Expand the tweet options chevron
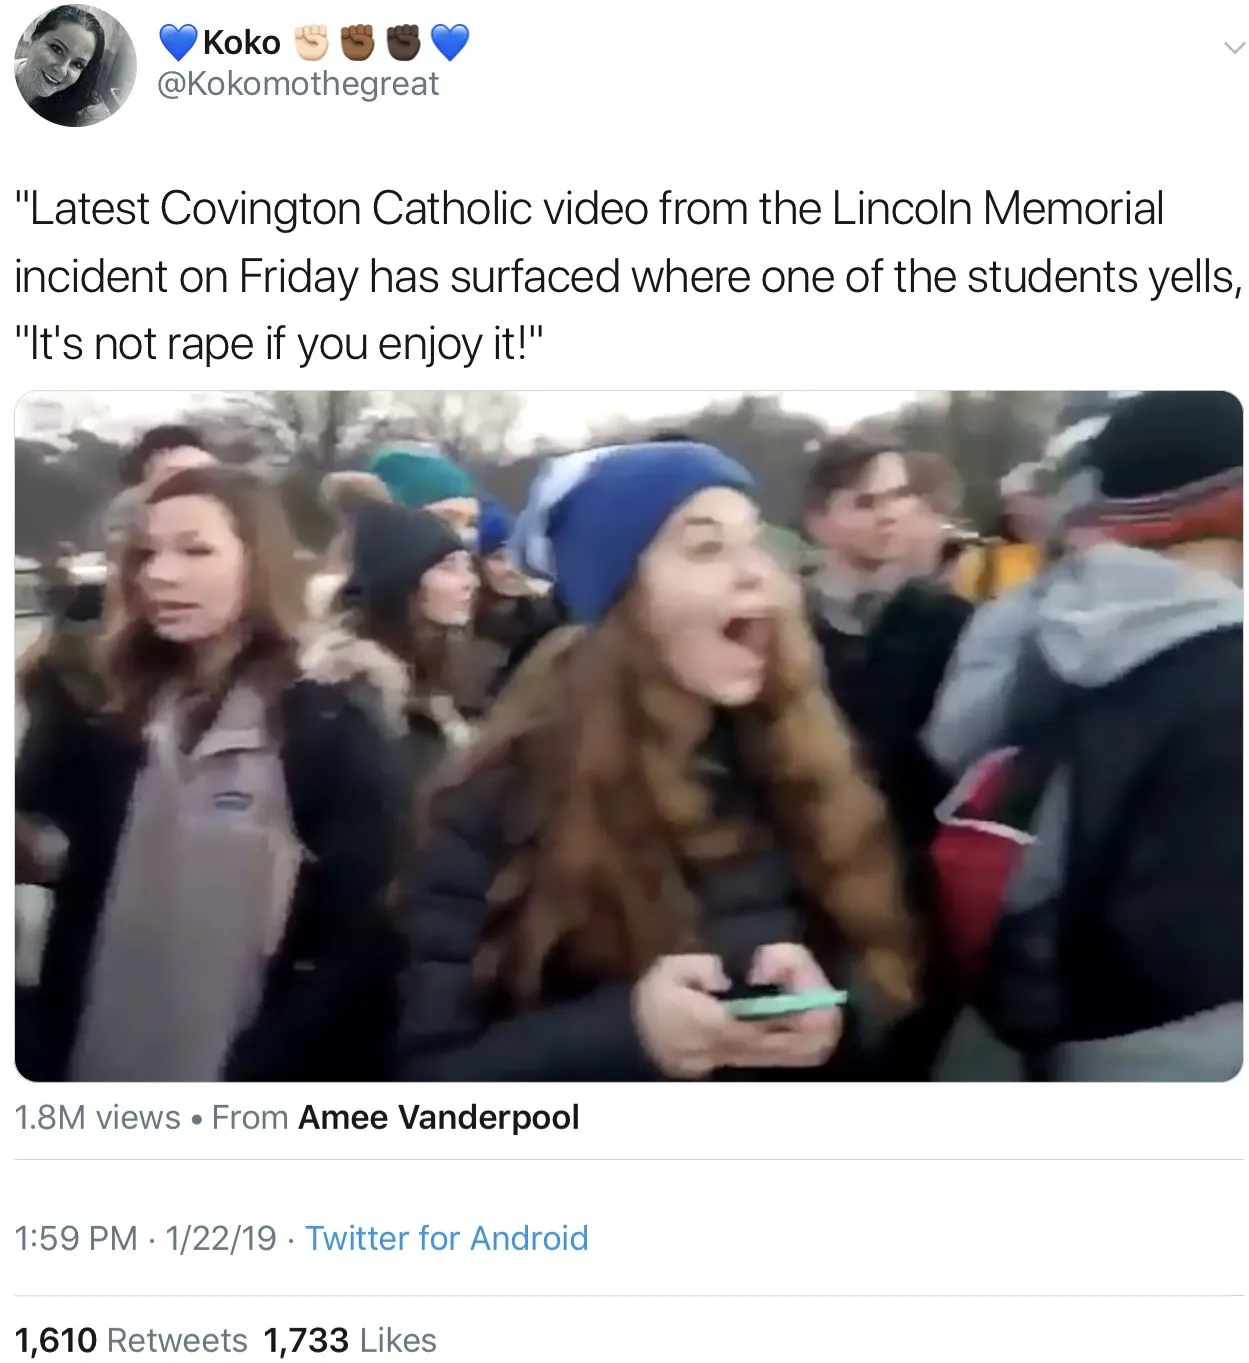 (x=1235, y=47)
